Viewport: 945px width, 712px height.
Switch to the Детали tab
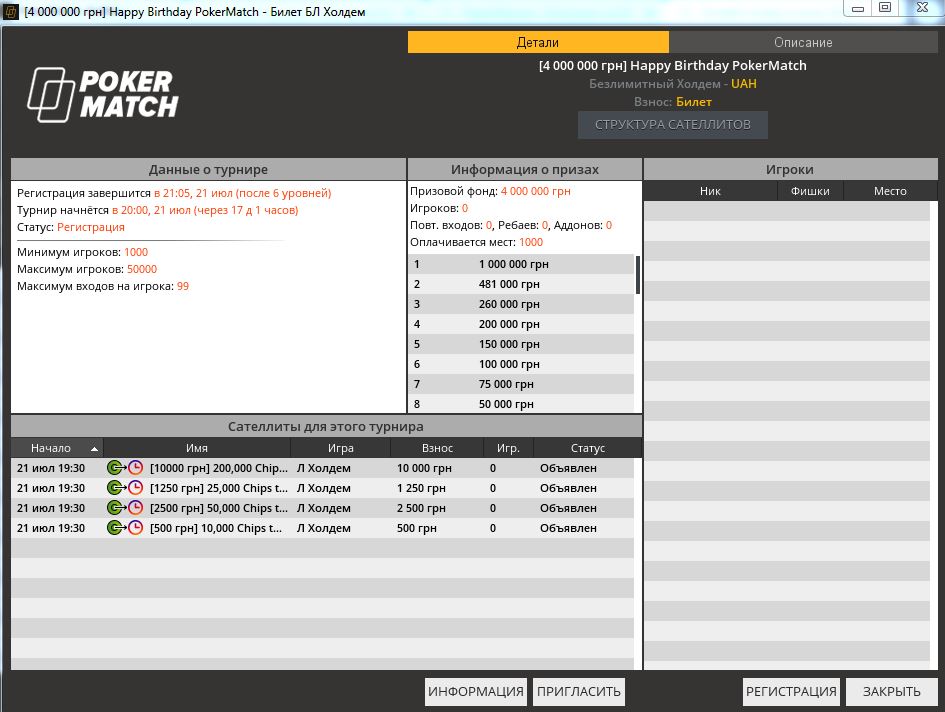538,42
